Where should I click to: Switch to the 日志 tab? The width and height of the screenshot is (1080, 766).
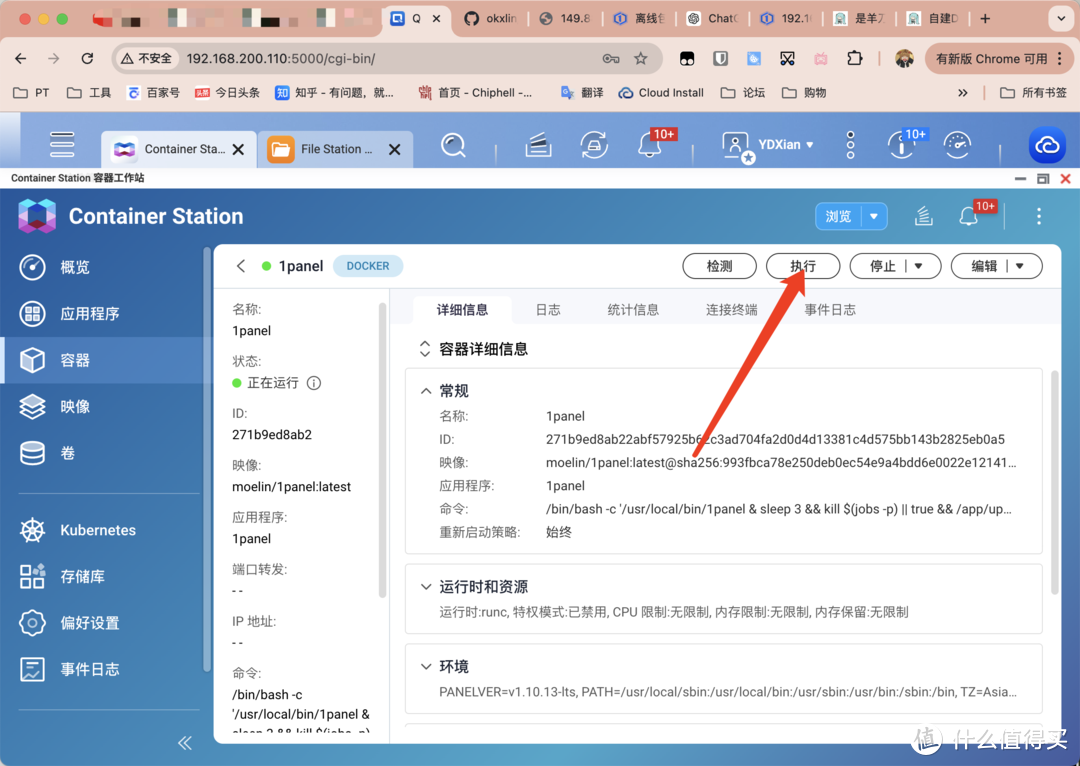pyautogui.click(x=548, y=310)
